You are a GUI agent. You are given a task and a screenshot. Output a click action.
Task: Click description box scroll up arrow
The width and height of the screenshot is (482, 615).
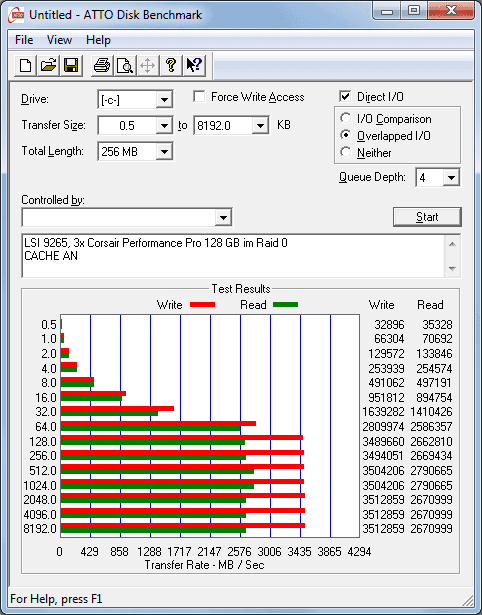tap(452, 244)
